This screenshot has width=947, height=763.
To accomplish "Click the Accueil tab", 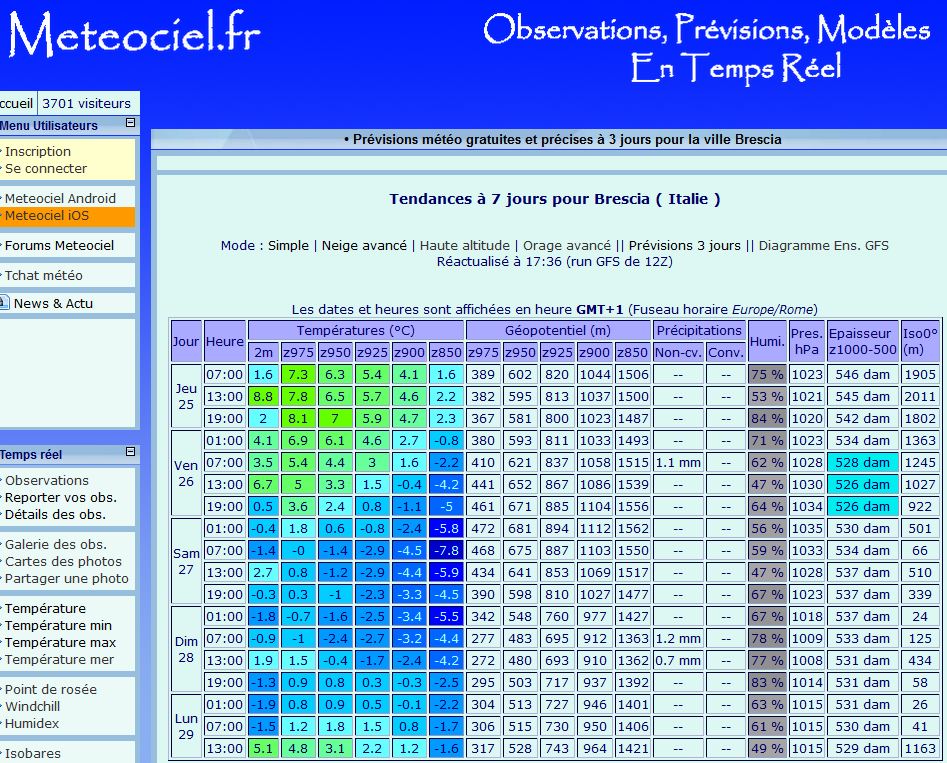I will [x=17, y=103].
